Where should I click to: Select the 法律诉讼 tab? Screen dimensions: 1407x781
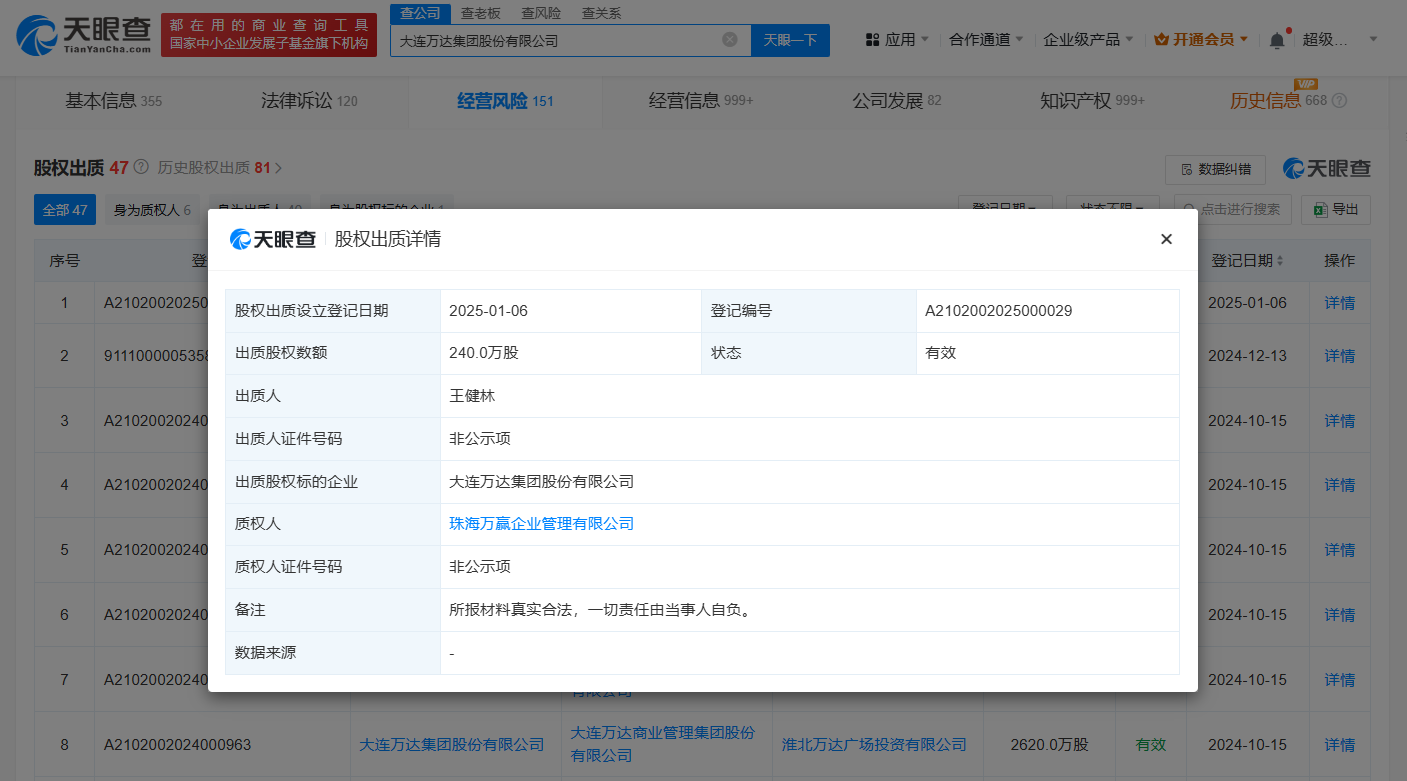[308, 101]
